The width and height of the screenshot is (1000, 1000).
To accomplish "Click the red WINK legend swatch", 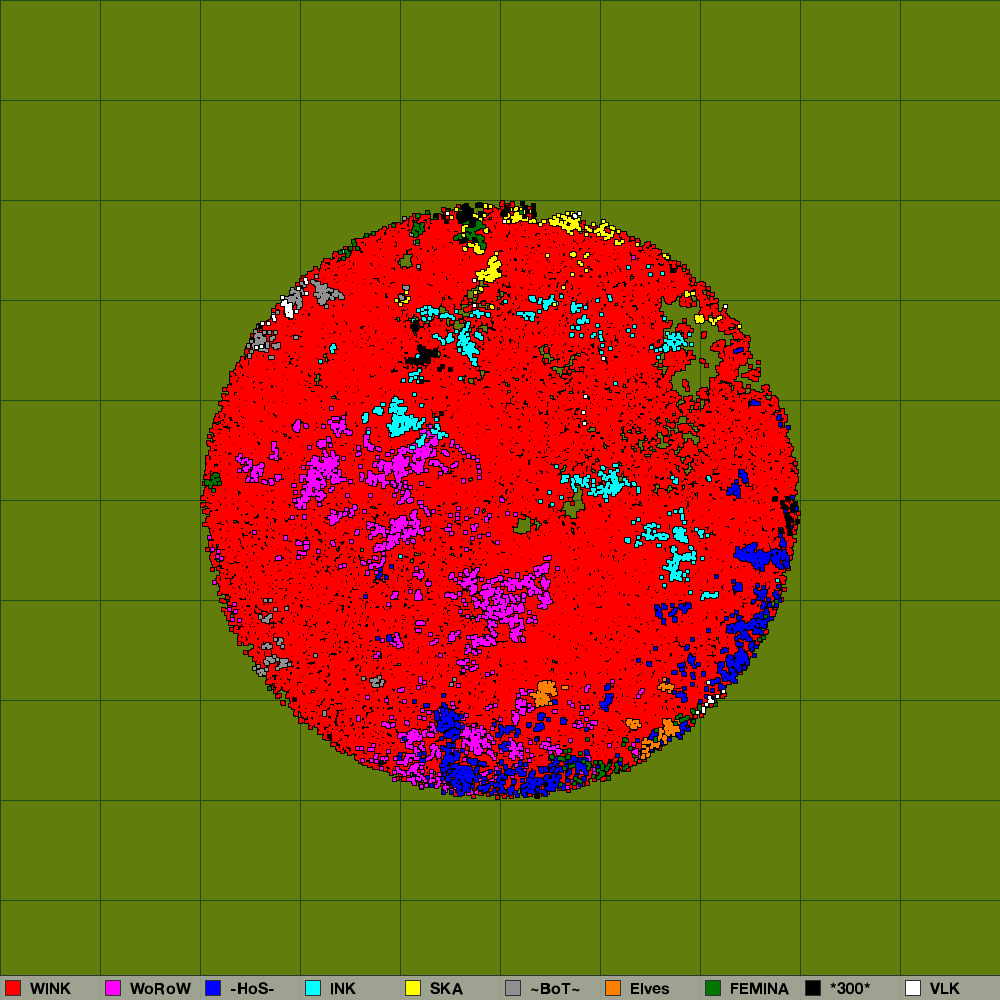I will (13, 988).
